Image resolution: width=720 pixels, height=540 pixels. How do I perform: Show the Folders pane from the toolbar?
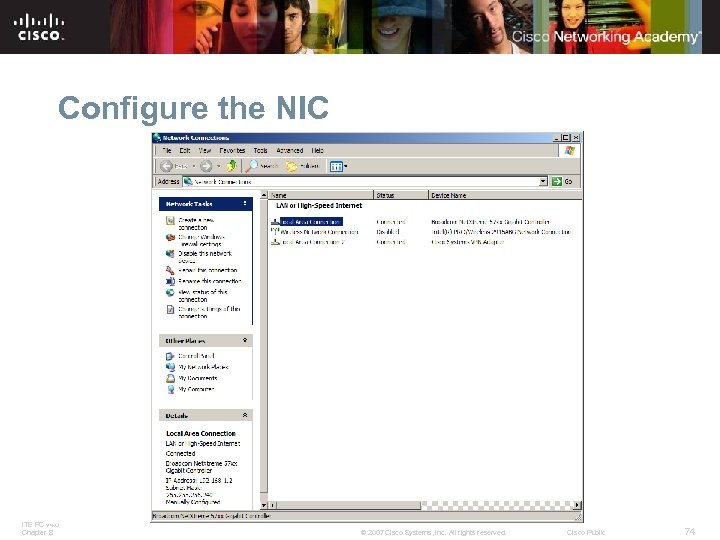pyautogui.click(x=302, y=166)
